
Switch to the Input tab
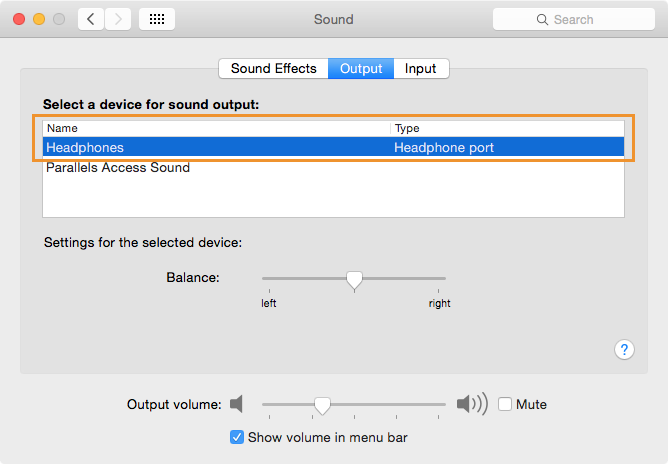(421, 69)
